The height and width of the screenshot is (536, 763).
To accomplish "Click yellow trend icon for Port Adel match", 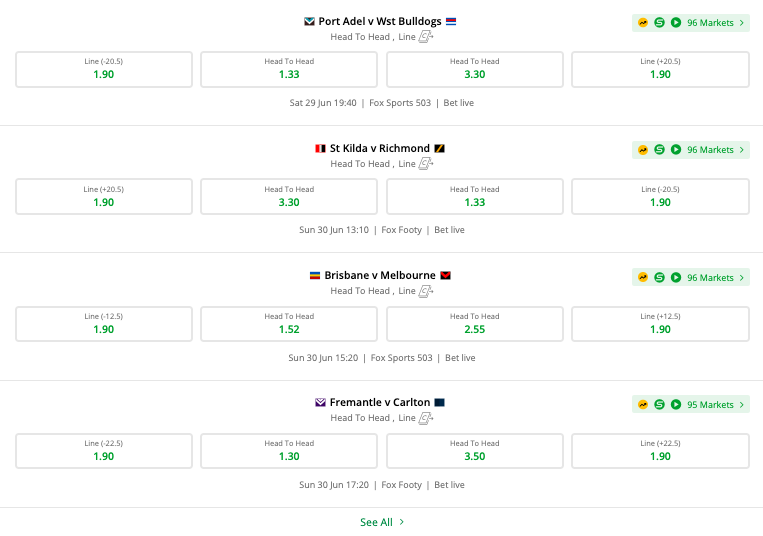I will tap(643, 22).
